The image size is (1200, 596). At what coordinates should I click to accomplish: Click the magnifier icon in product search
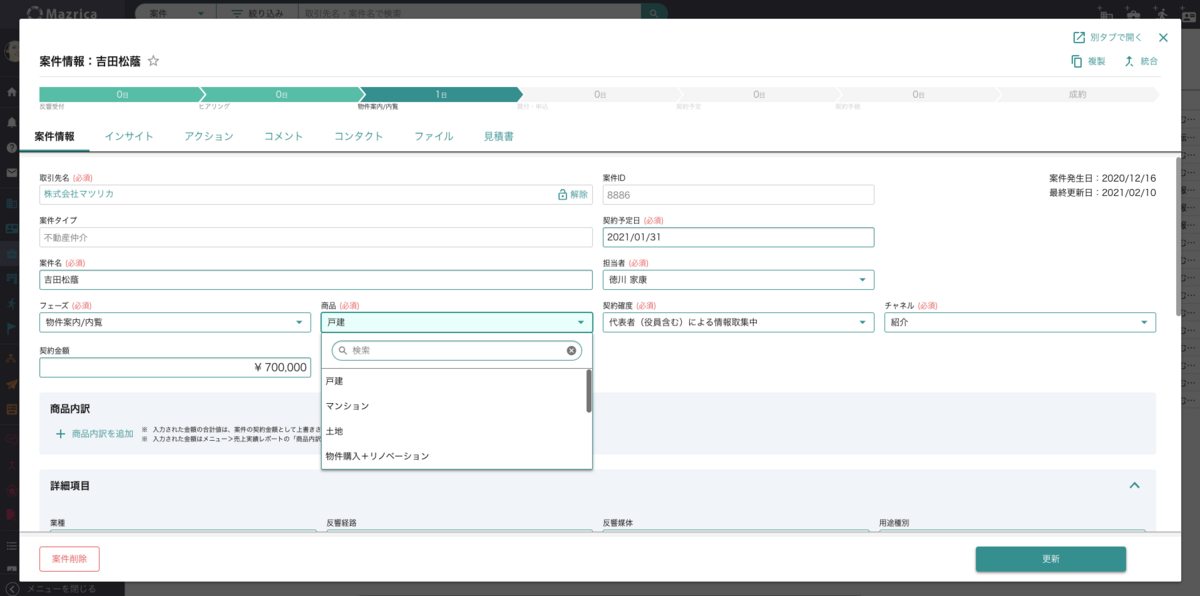(343, 351)
